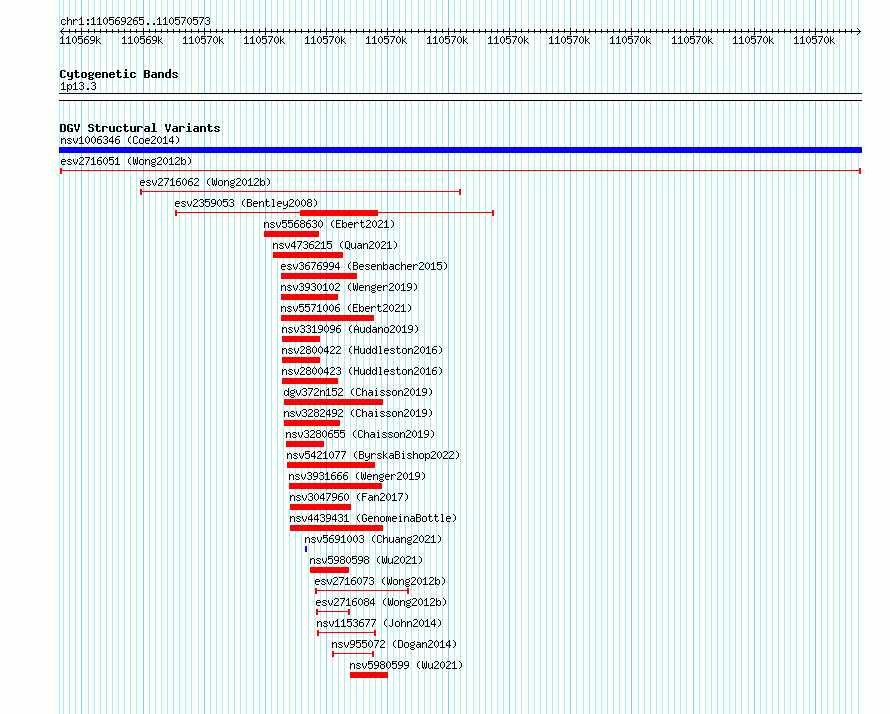Open dgv372n152 (Chaisson2019) variant
The width and height of the screenshot is (890, 714).
(358, 392)
